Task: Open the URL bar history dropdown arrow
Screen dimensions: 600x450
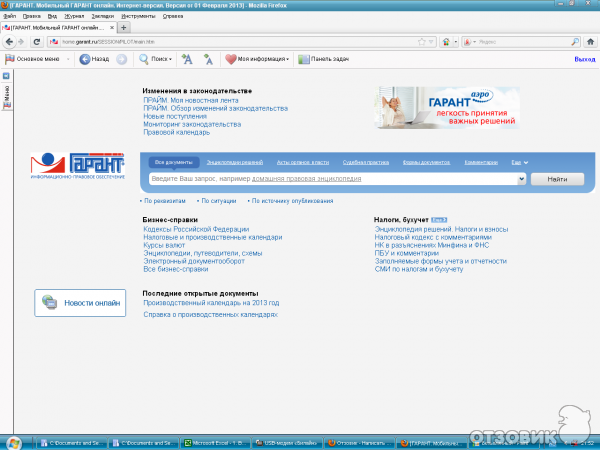Action: [x=431, y=42]
